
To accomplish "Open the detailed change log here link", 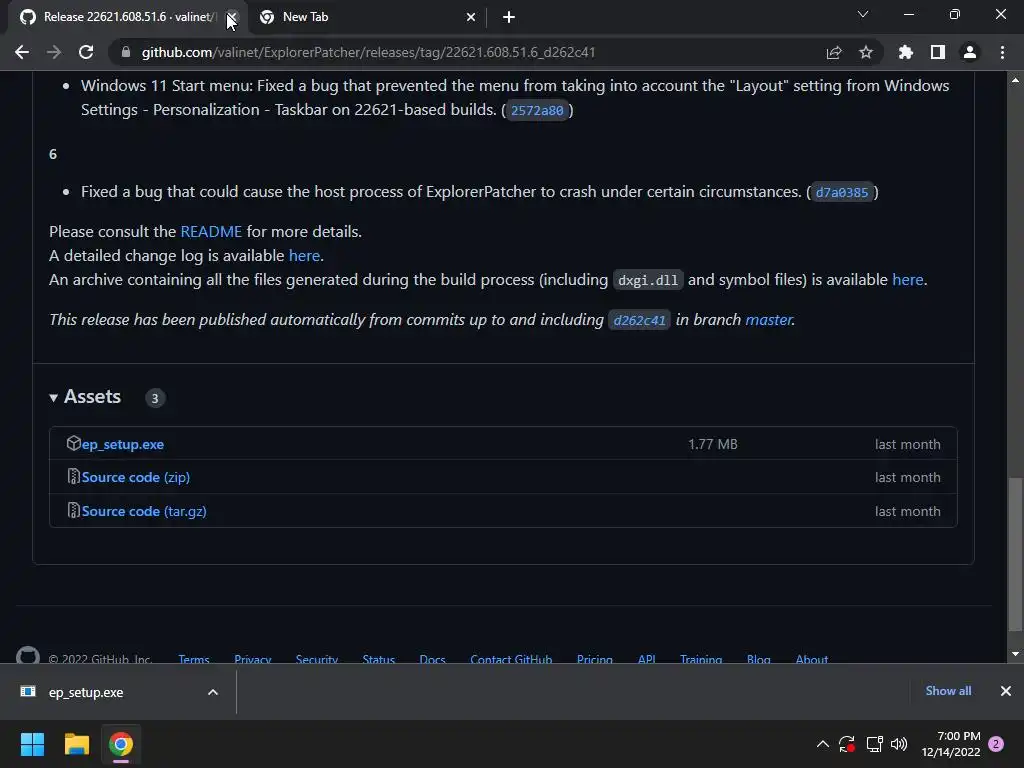I will point(304,255).
